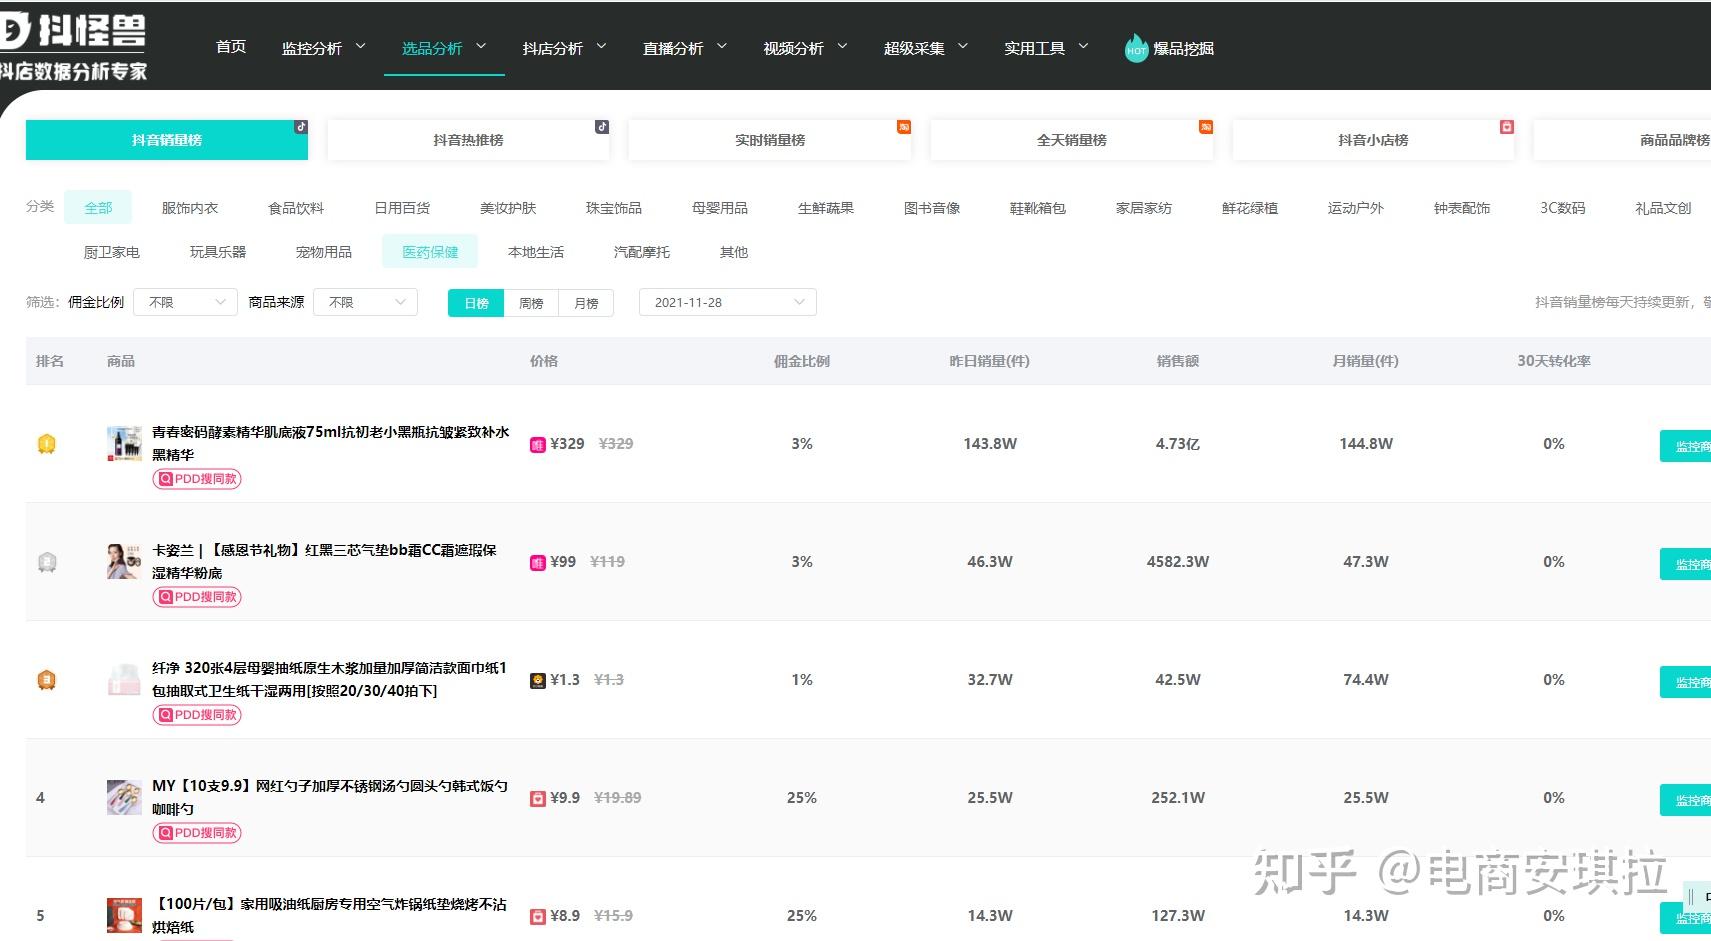Switch to 全天销量榜 tab
Viewport: 1711px width, 941px height.
pos(1072,140)
